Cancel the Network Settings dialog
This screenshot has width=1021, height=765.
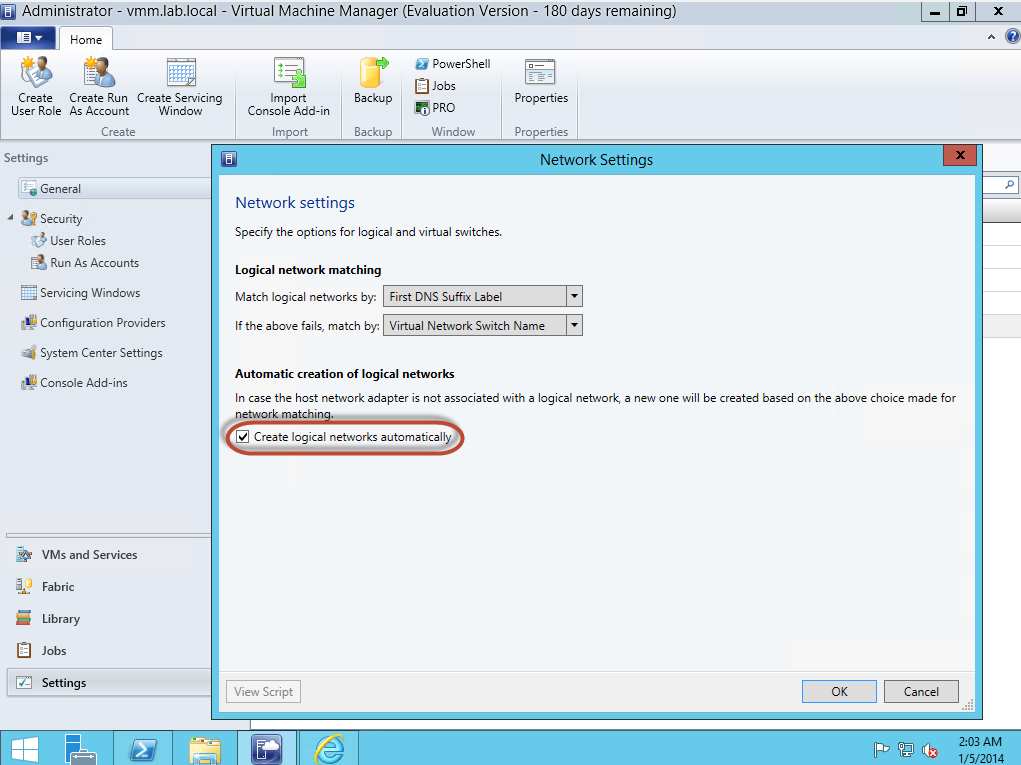click(921, 691)
